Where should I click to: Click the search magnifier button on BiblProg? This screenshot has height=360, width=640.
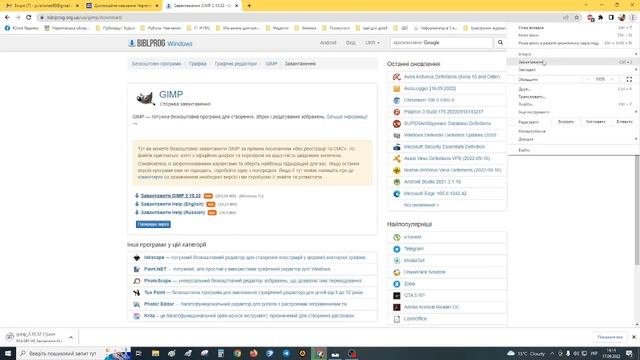click(500, 42)
